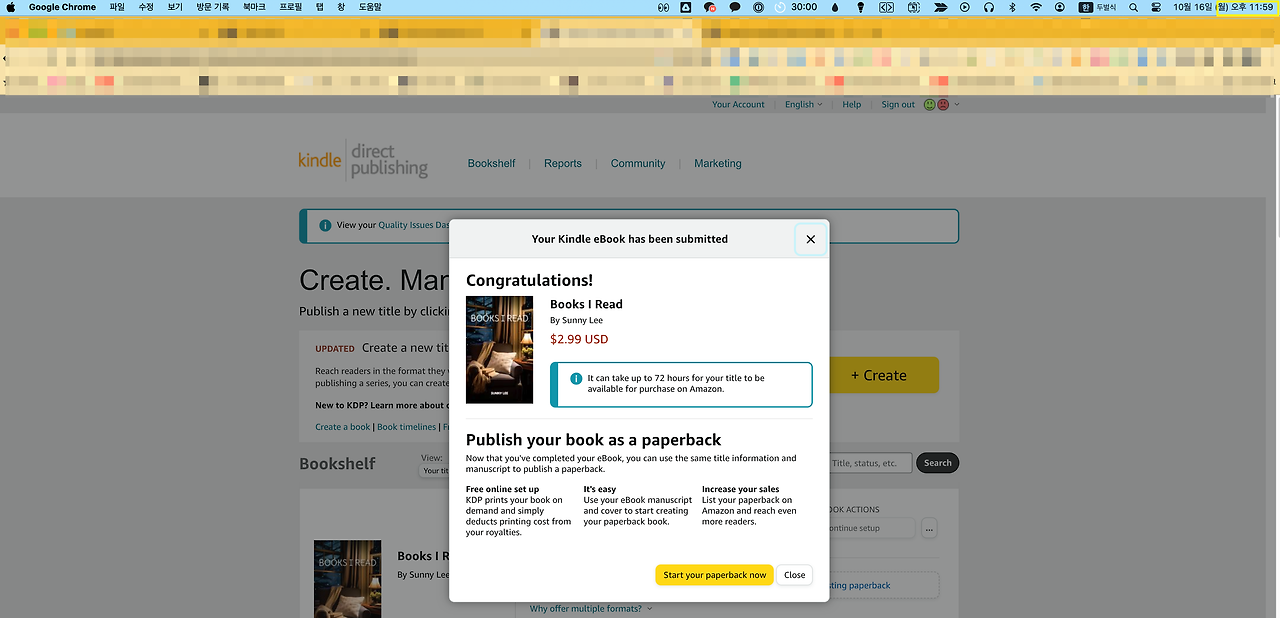The image size is (1280, 618).
Task: Open the Google Chrome menu
Action: (x=62, y=7)
